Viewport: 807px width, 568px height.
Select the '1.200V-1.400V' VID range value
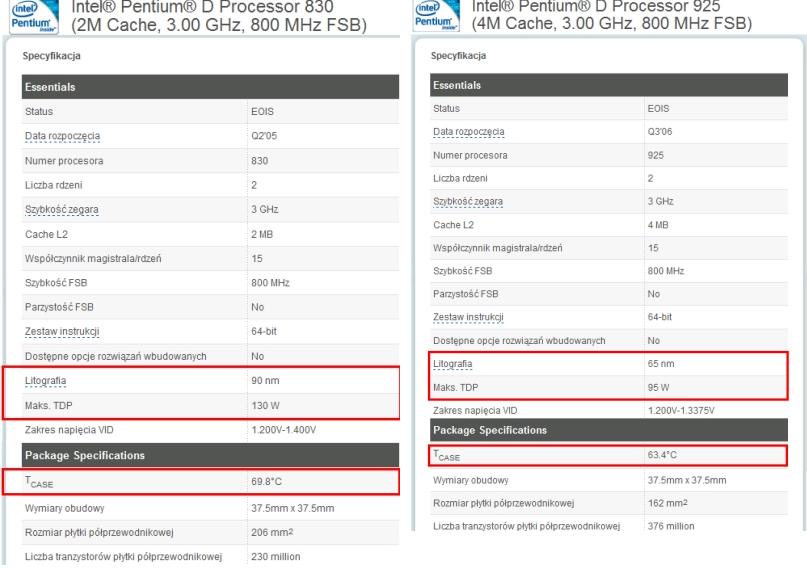pyautogui.click(x=284, y=430)
